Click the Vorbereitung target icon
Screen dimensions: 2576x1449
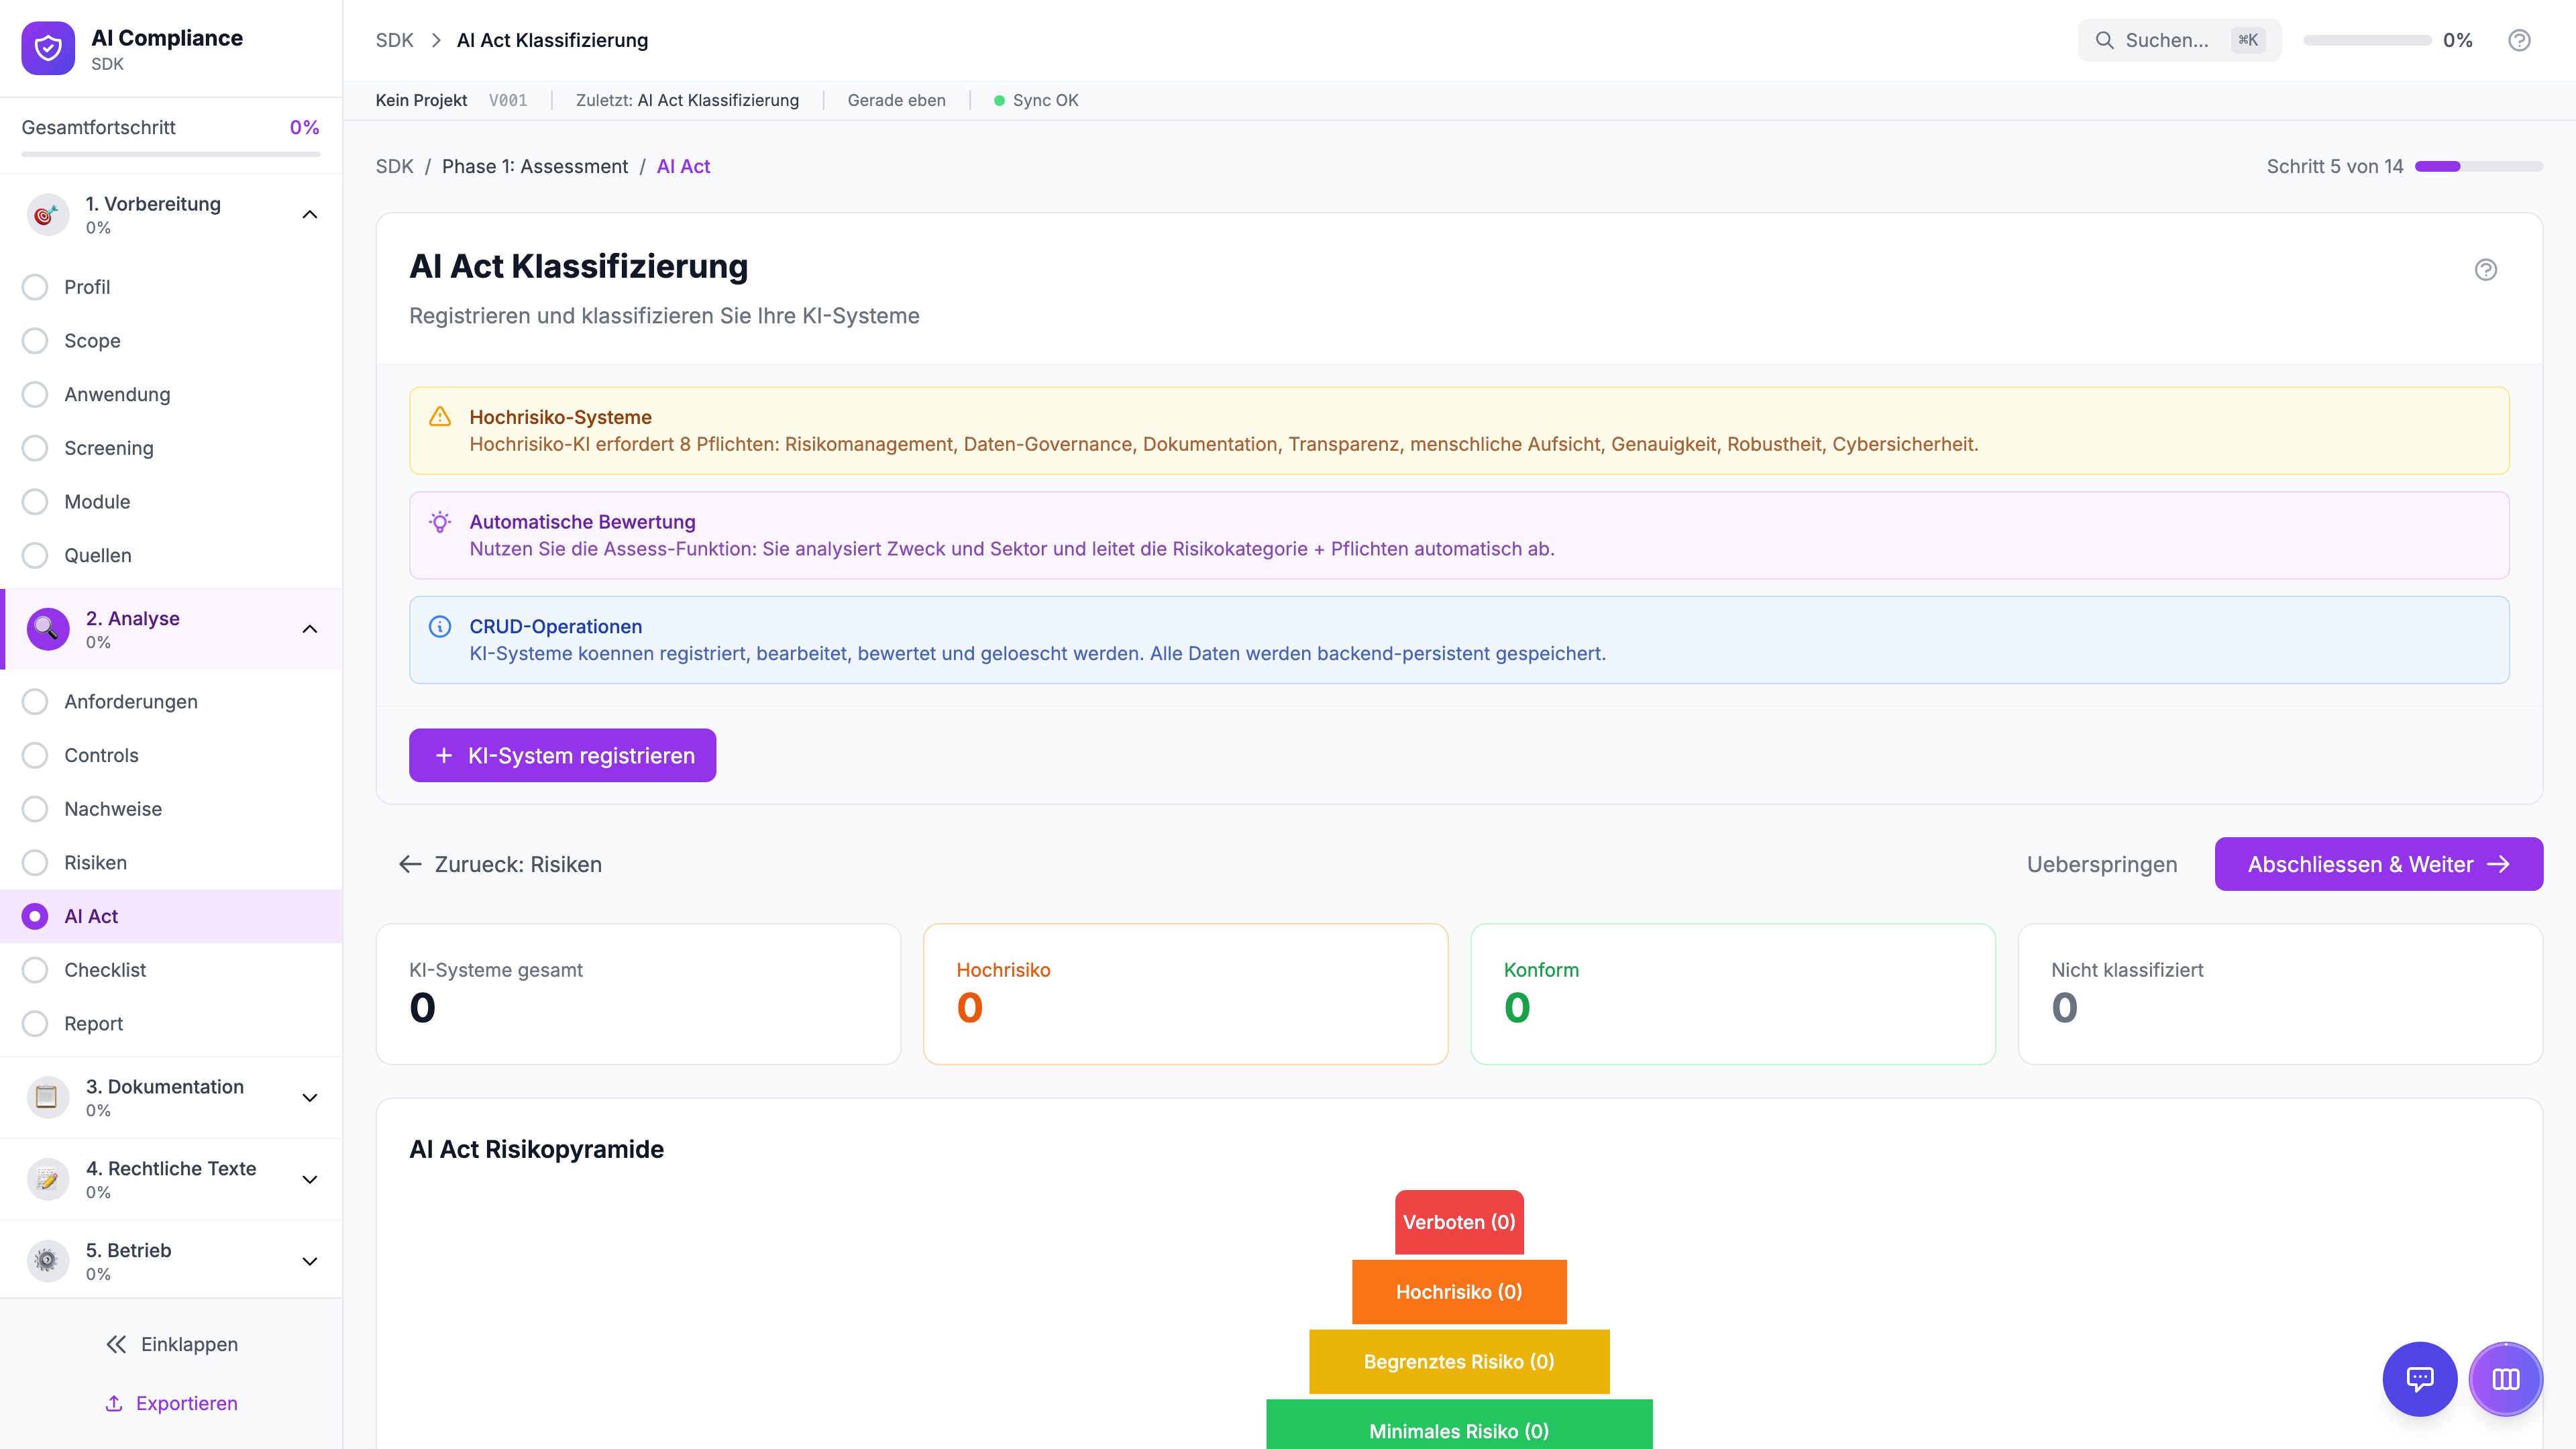point(47,214)
